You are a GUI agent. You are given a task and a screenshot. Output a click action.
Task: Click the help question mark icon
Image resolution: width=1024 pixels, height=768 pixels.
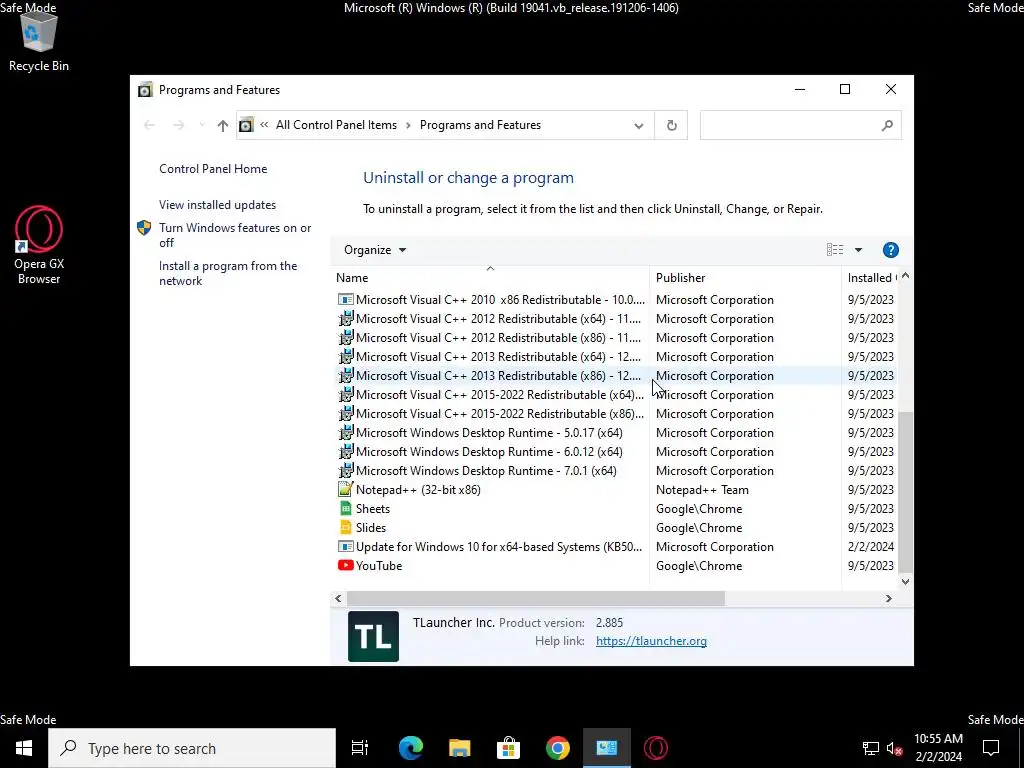pyautogui.click(x=890, y=250)
